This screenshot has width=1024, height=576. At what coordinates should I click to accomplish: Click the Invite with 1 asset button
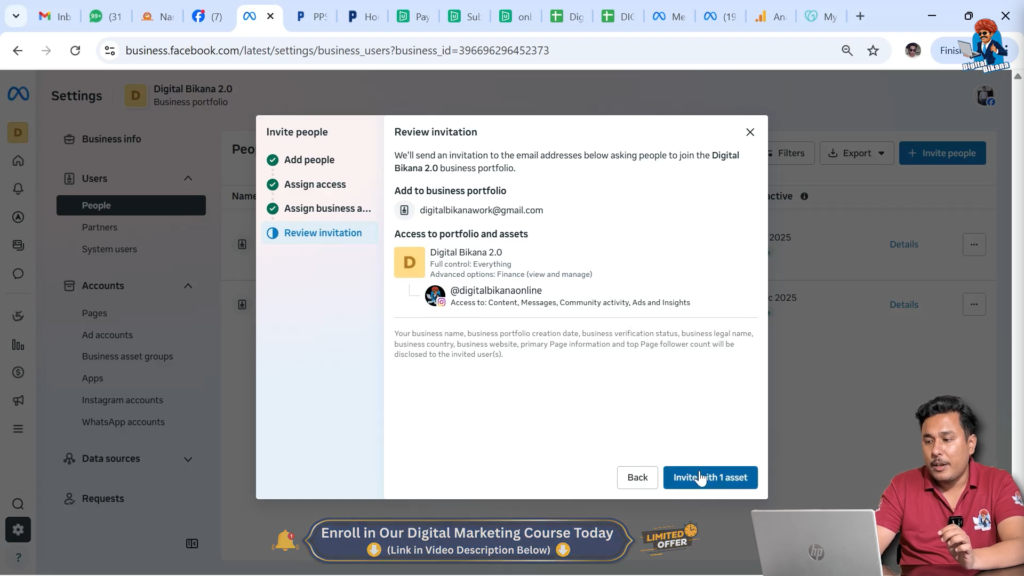(x=710, y=477)
